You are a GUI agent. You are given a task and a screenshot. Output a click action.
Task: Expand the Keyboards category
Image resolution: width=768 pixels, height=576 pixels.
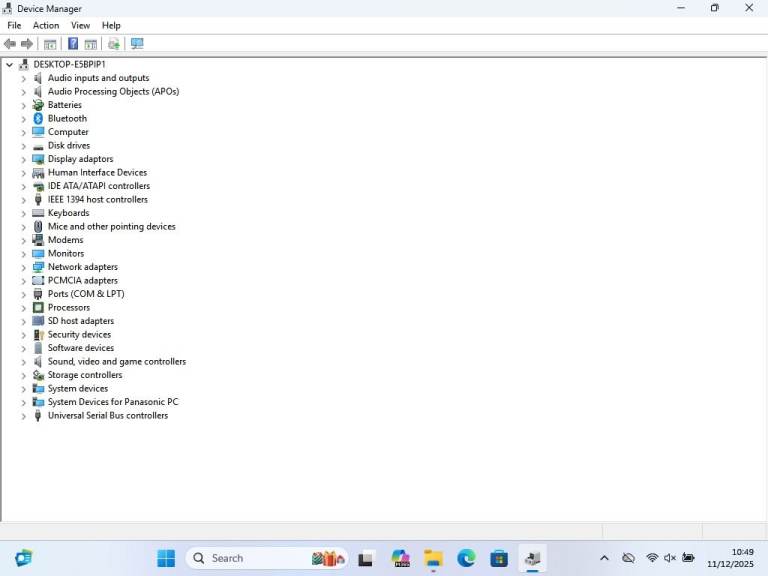24,213
